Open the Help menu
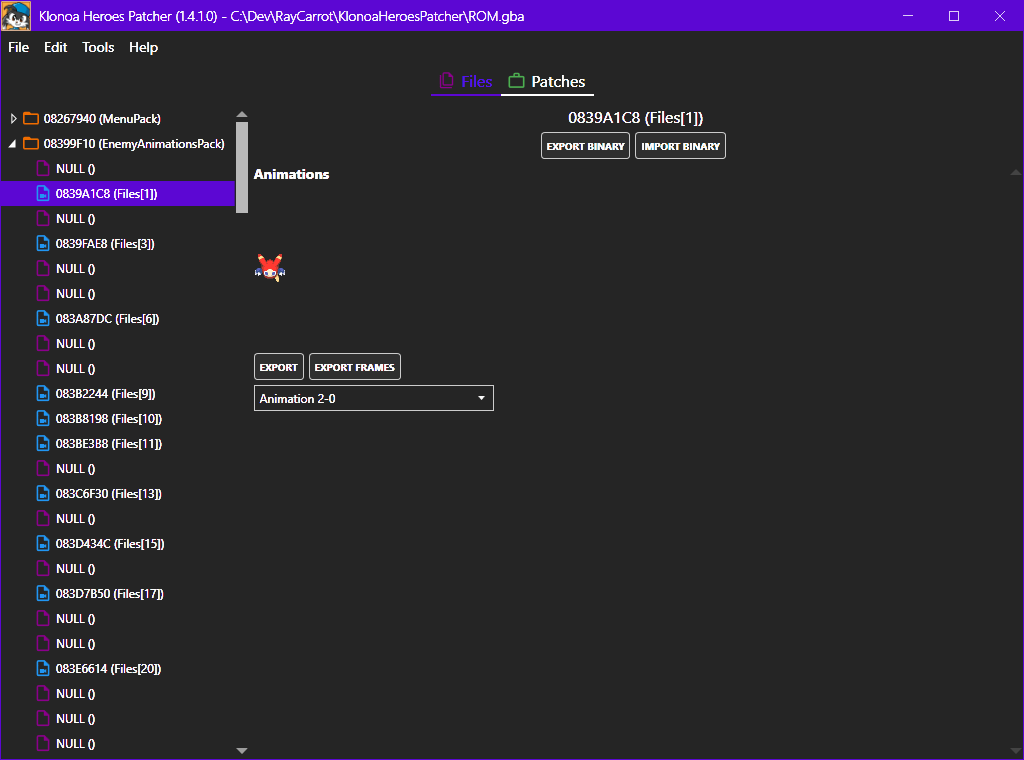The width and height of the screenshot is (1024, 760). (143, 48)
